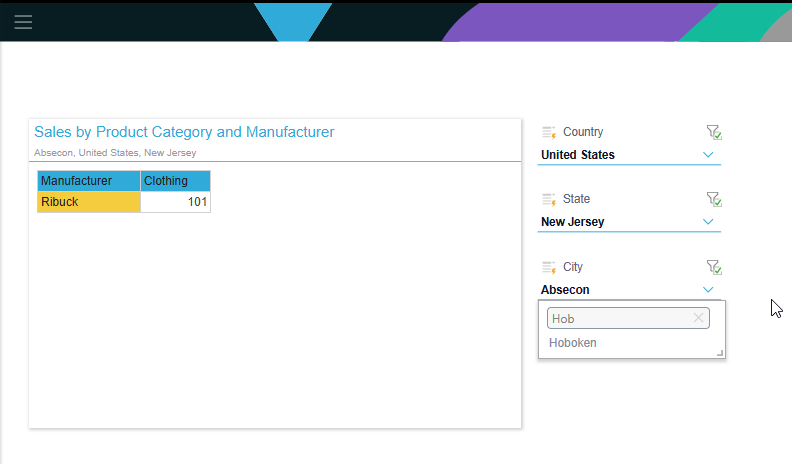The height and width of the screenshot is (464, 792).
Task: Click the yellow Ribuck row cell
Action: [x=89, y=202]
